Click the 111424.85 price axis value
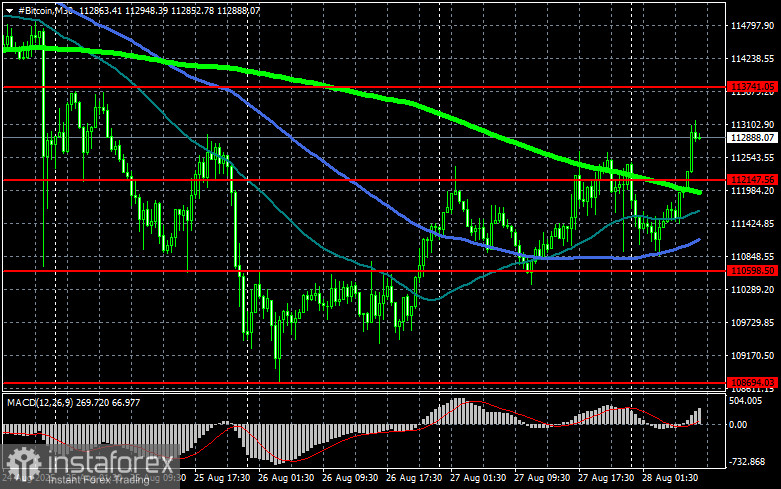This screenshot has width=781, height=489. coord(752,224)
